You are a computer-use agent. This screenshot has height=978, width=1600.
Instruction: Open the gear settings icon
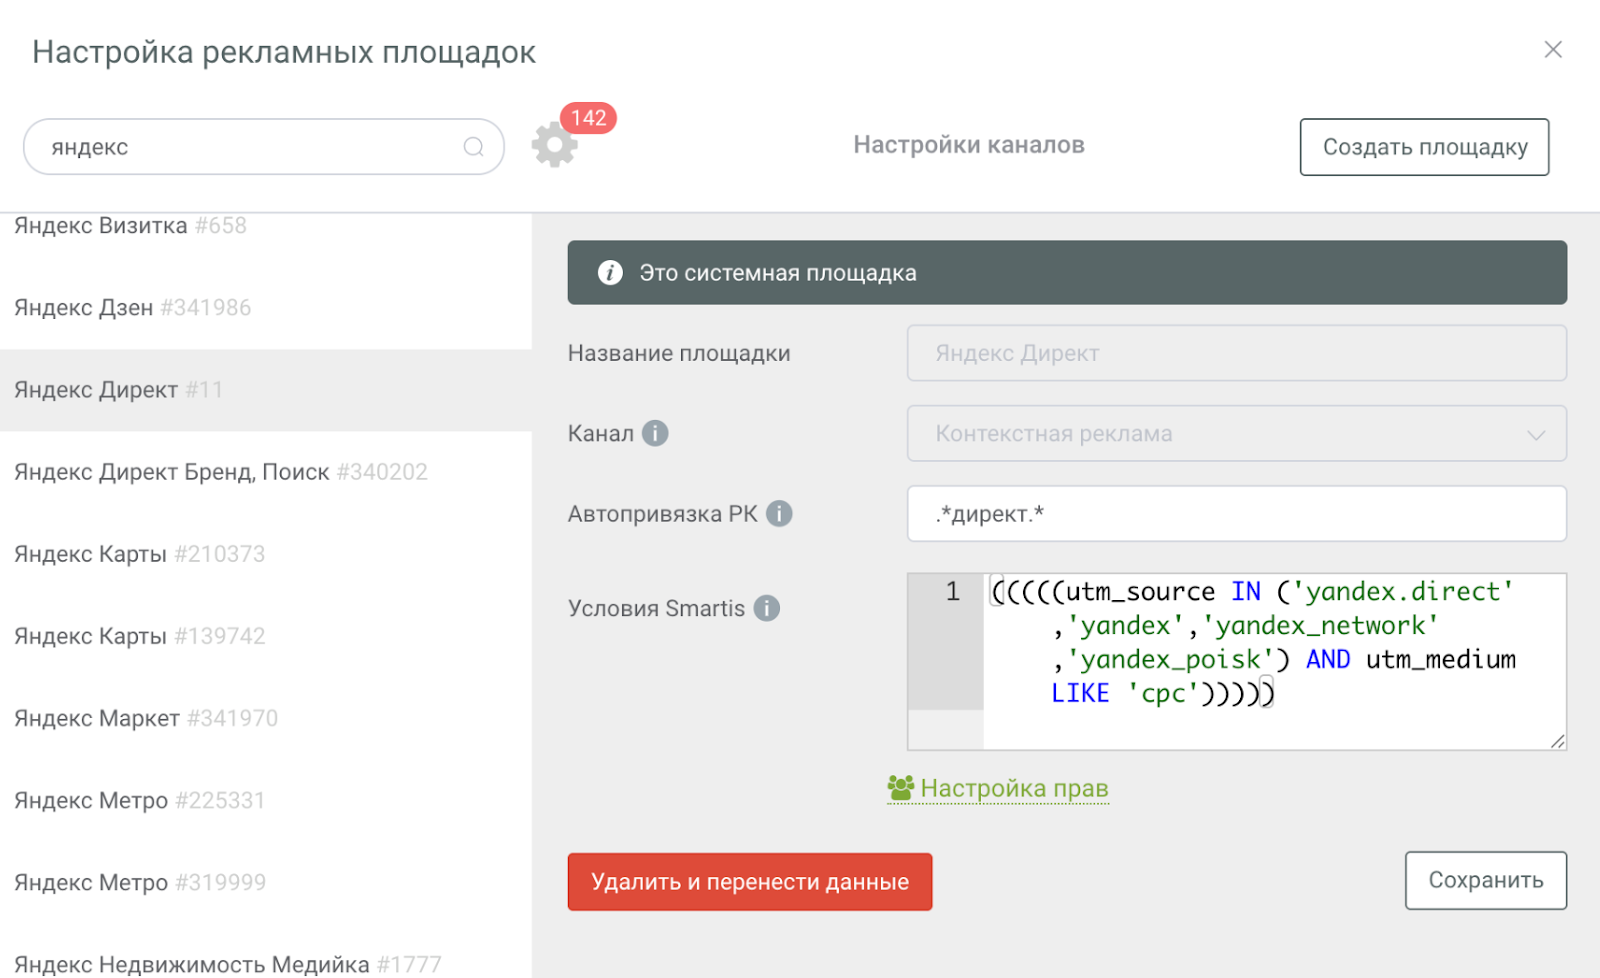[555, 146]
